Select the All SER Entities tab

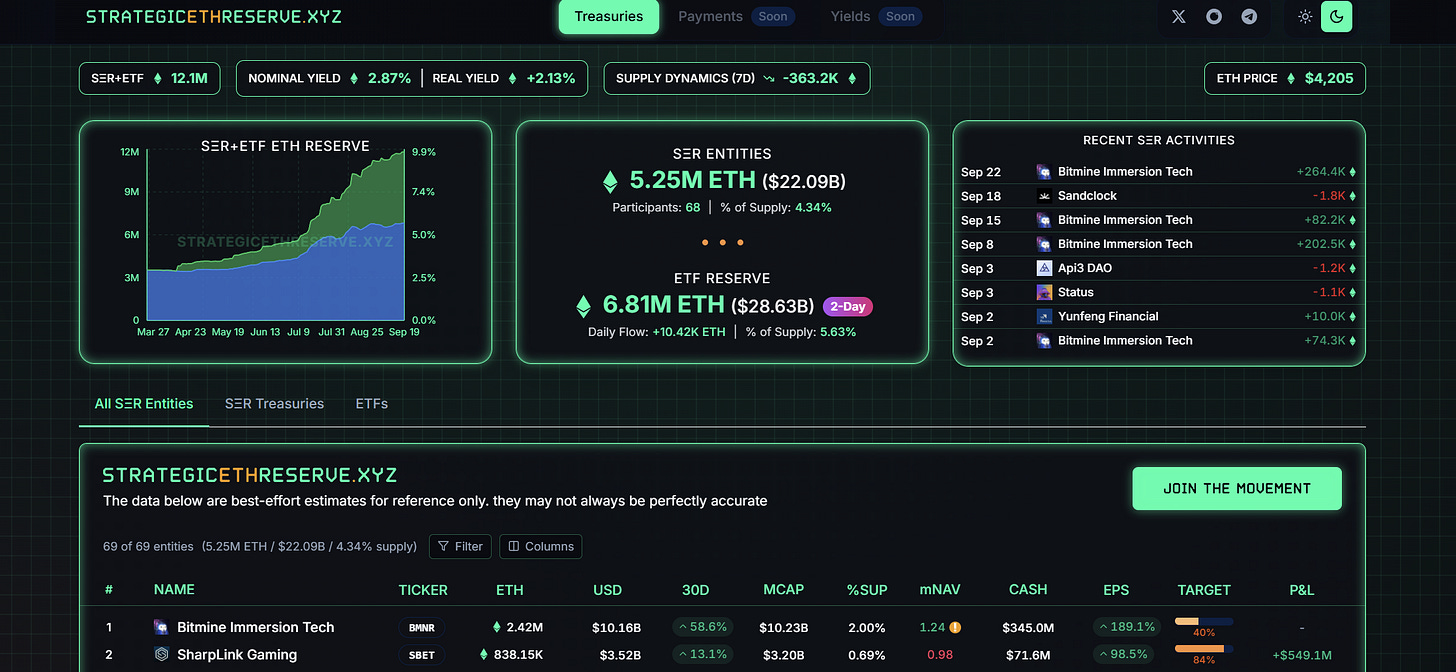tap(144, 404)
